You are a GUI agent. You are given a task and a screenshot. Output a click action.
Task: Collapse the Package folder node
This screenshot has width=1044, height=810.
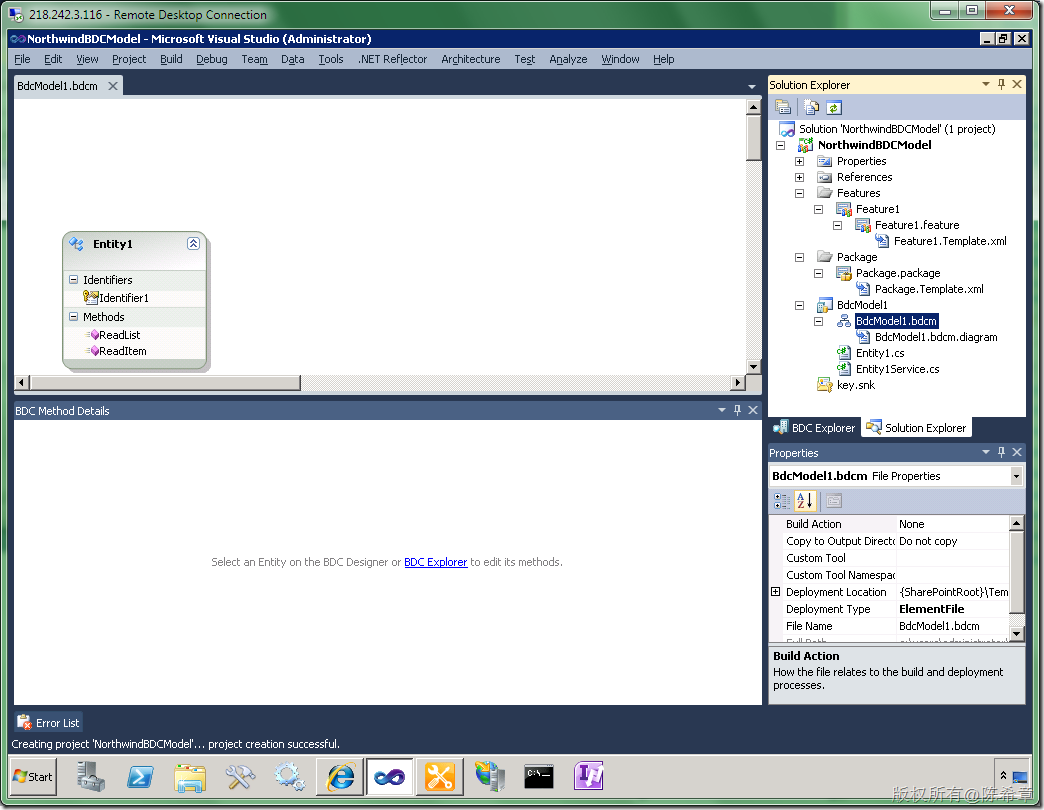799,257
